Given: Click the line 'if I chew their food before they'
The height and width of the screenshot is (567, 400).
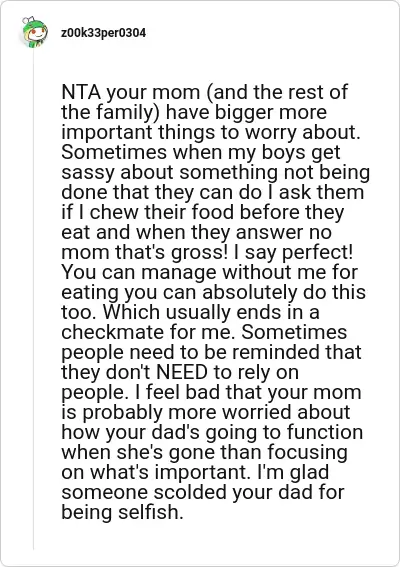Looking at the screenshot, I should coord(203,212).
